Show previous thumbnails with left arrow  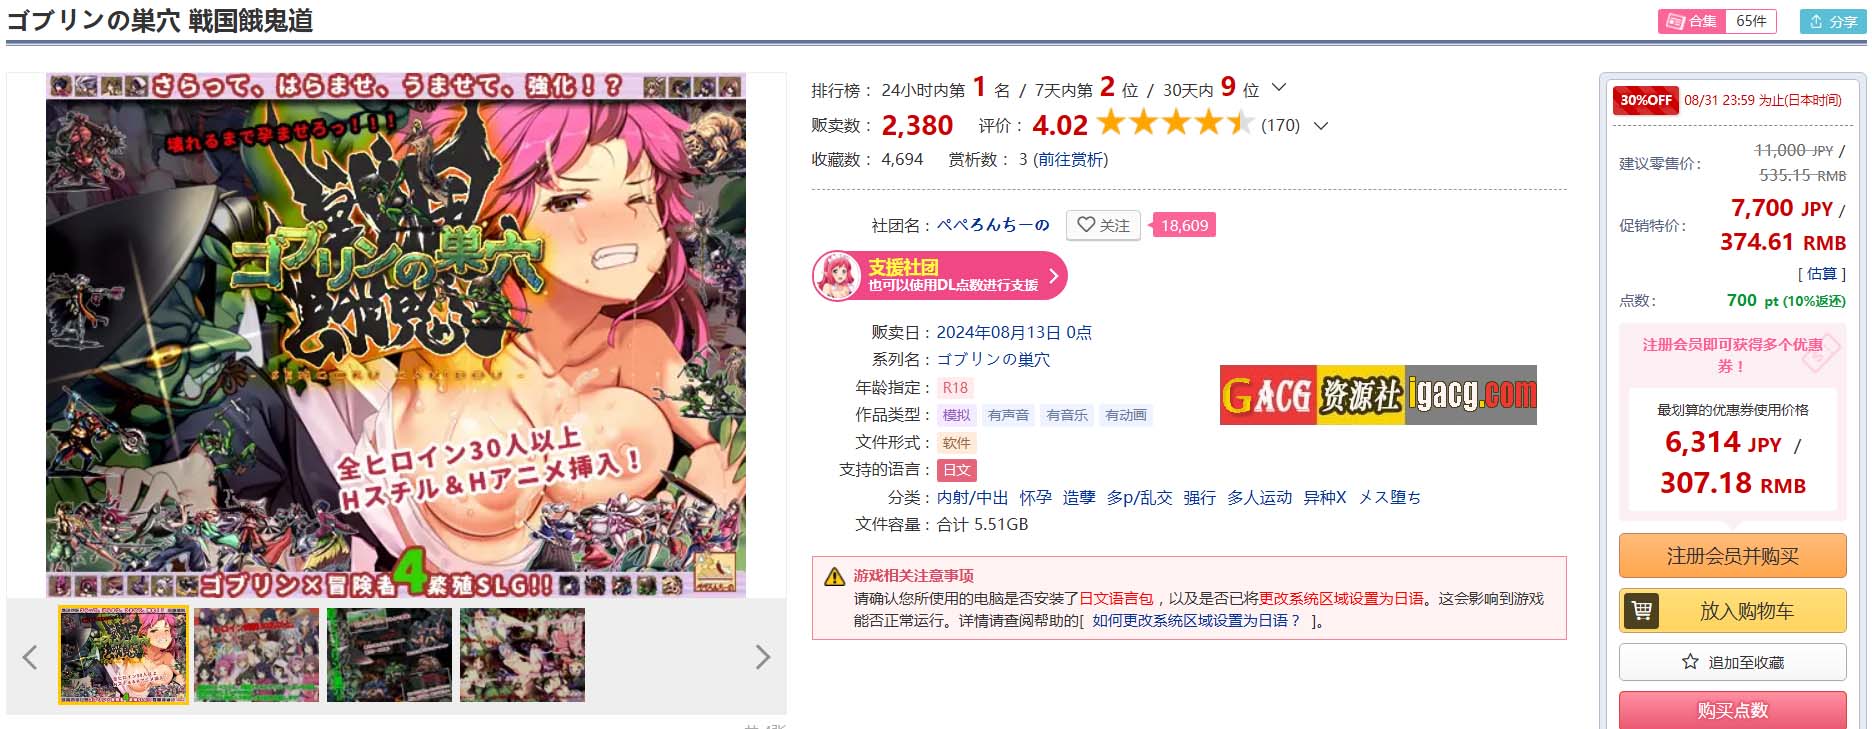click(x=30, y=657)
